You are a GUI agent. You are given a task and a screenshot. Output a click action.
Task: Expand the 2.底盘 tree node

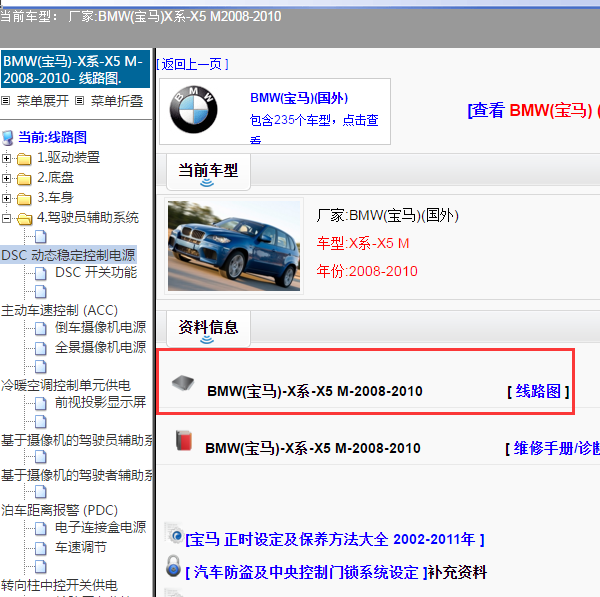point(6,178)
